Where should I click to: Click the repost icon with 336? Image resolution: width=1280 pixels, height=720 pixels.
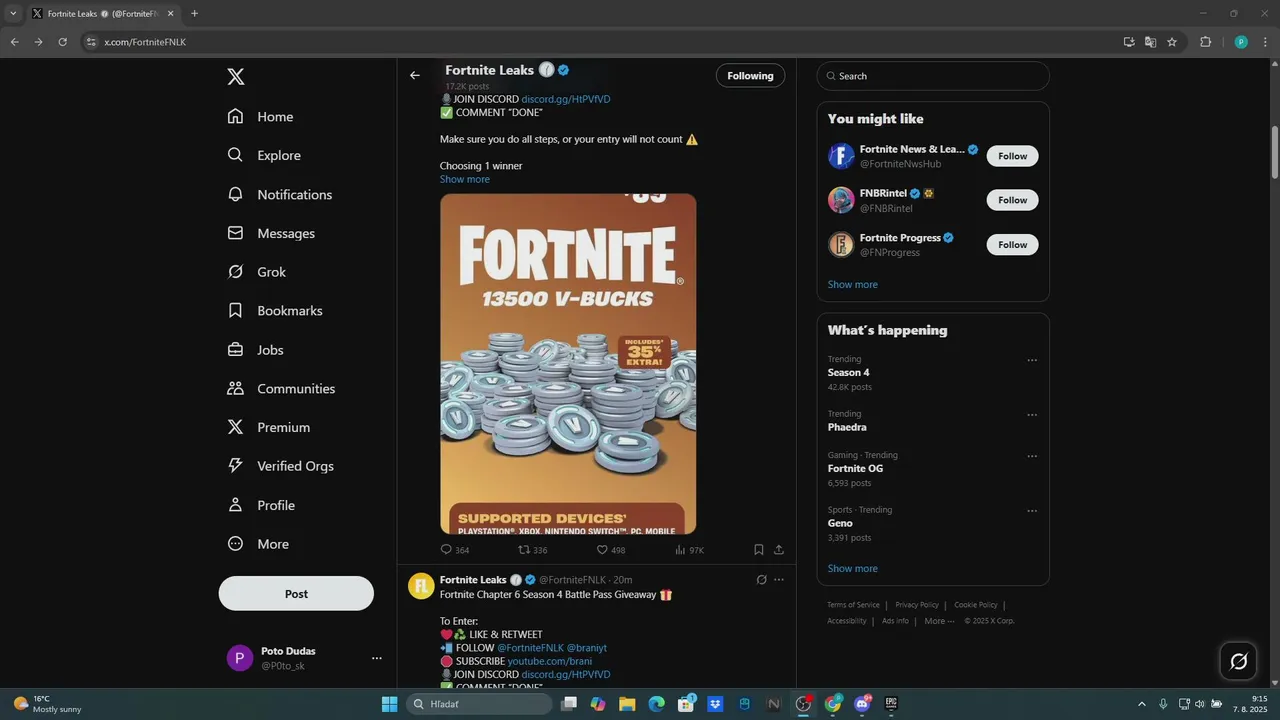click(x=524, y=550)
